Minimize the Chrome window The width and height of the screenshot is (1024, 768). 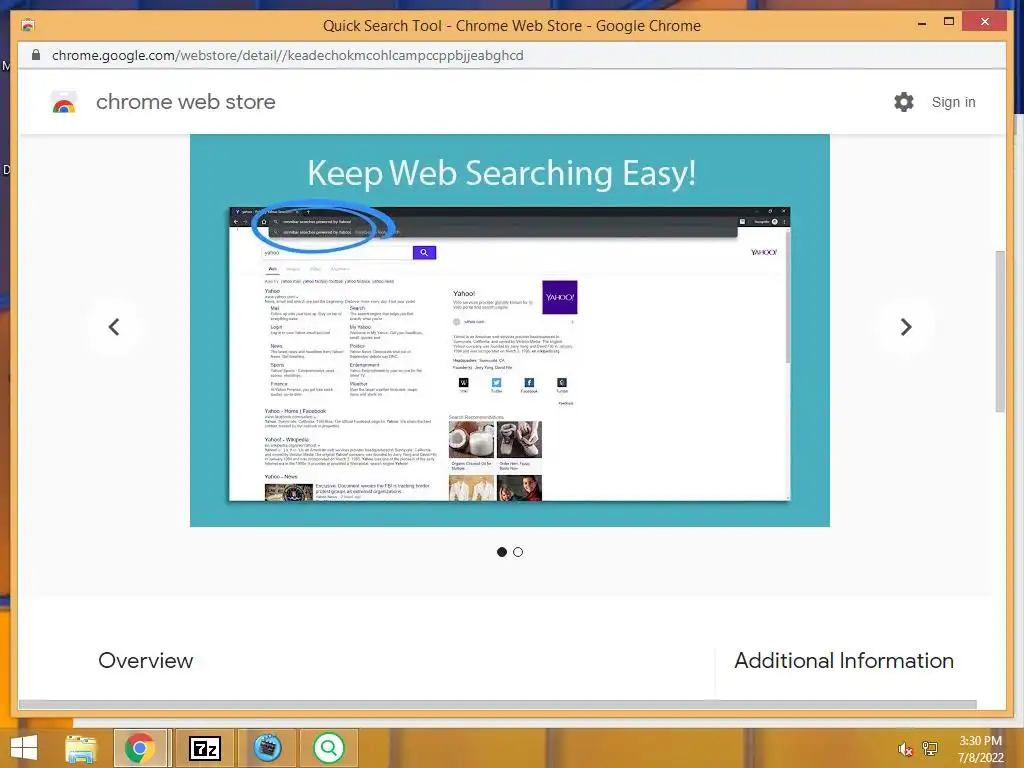coord(921,24)
